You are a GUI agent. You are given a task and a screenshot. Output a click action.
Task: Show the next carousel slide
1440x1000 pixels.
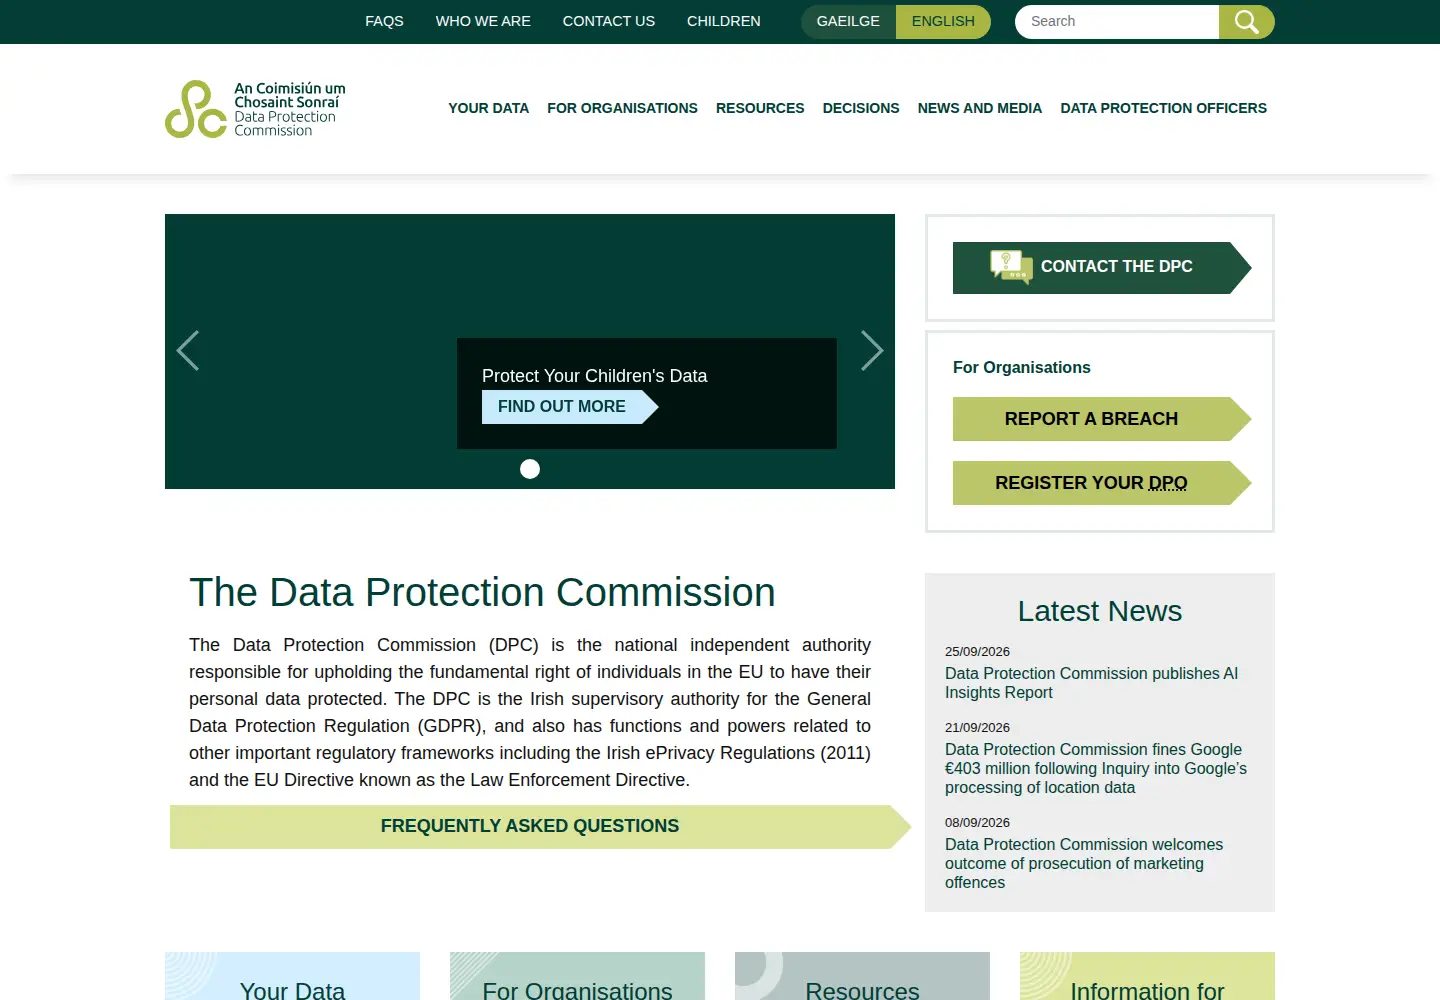pyautogui.click(x=872, y=351)
